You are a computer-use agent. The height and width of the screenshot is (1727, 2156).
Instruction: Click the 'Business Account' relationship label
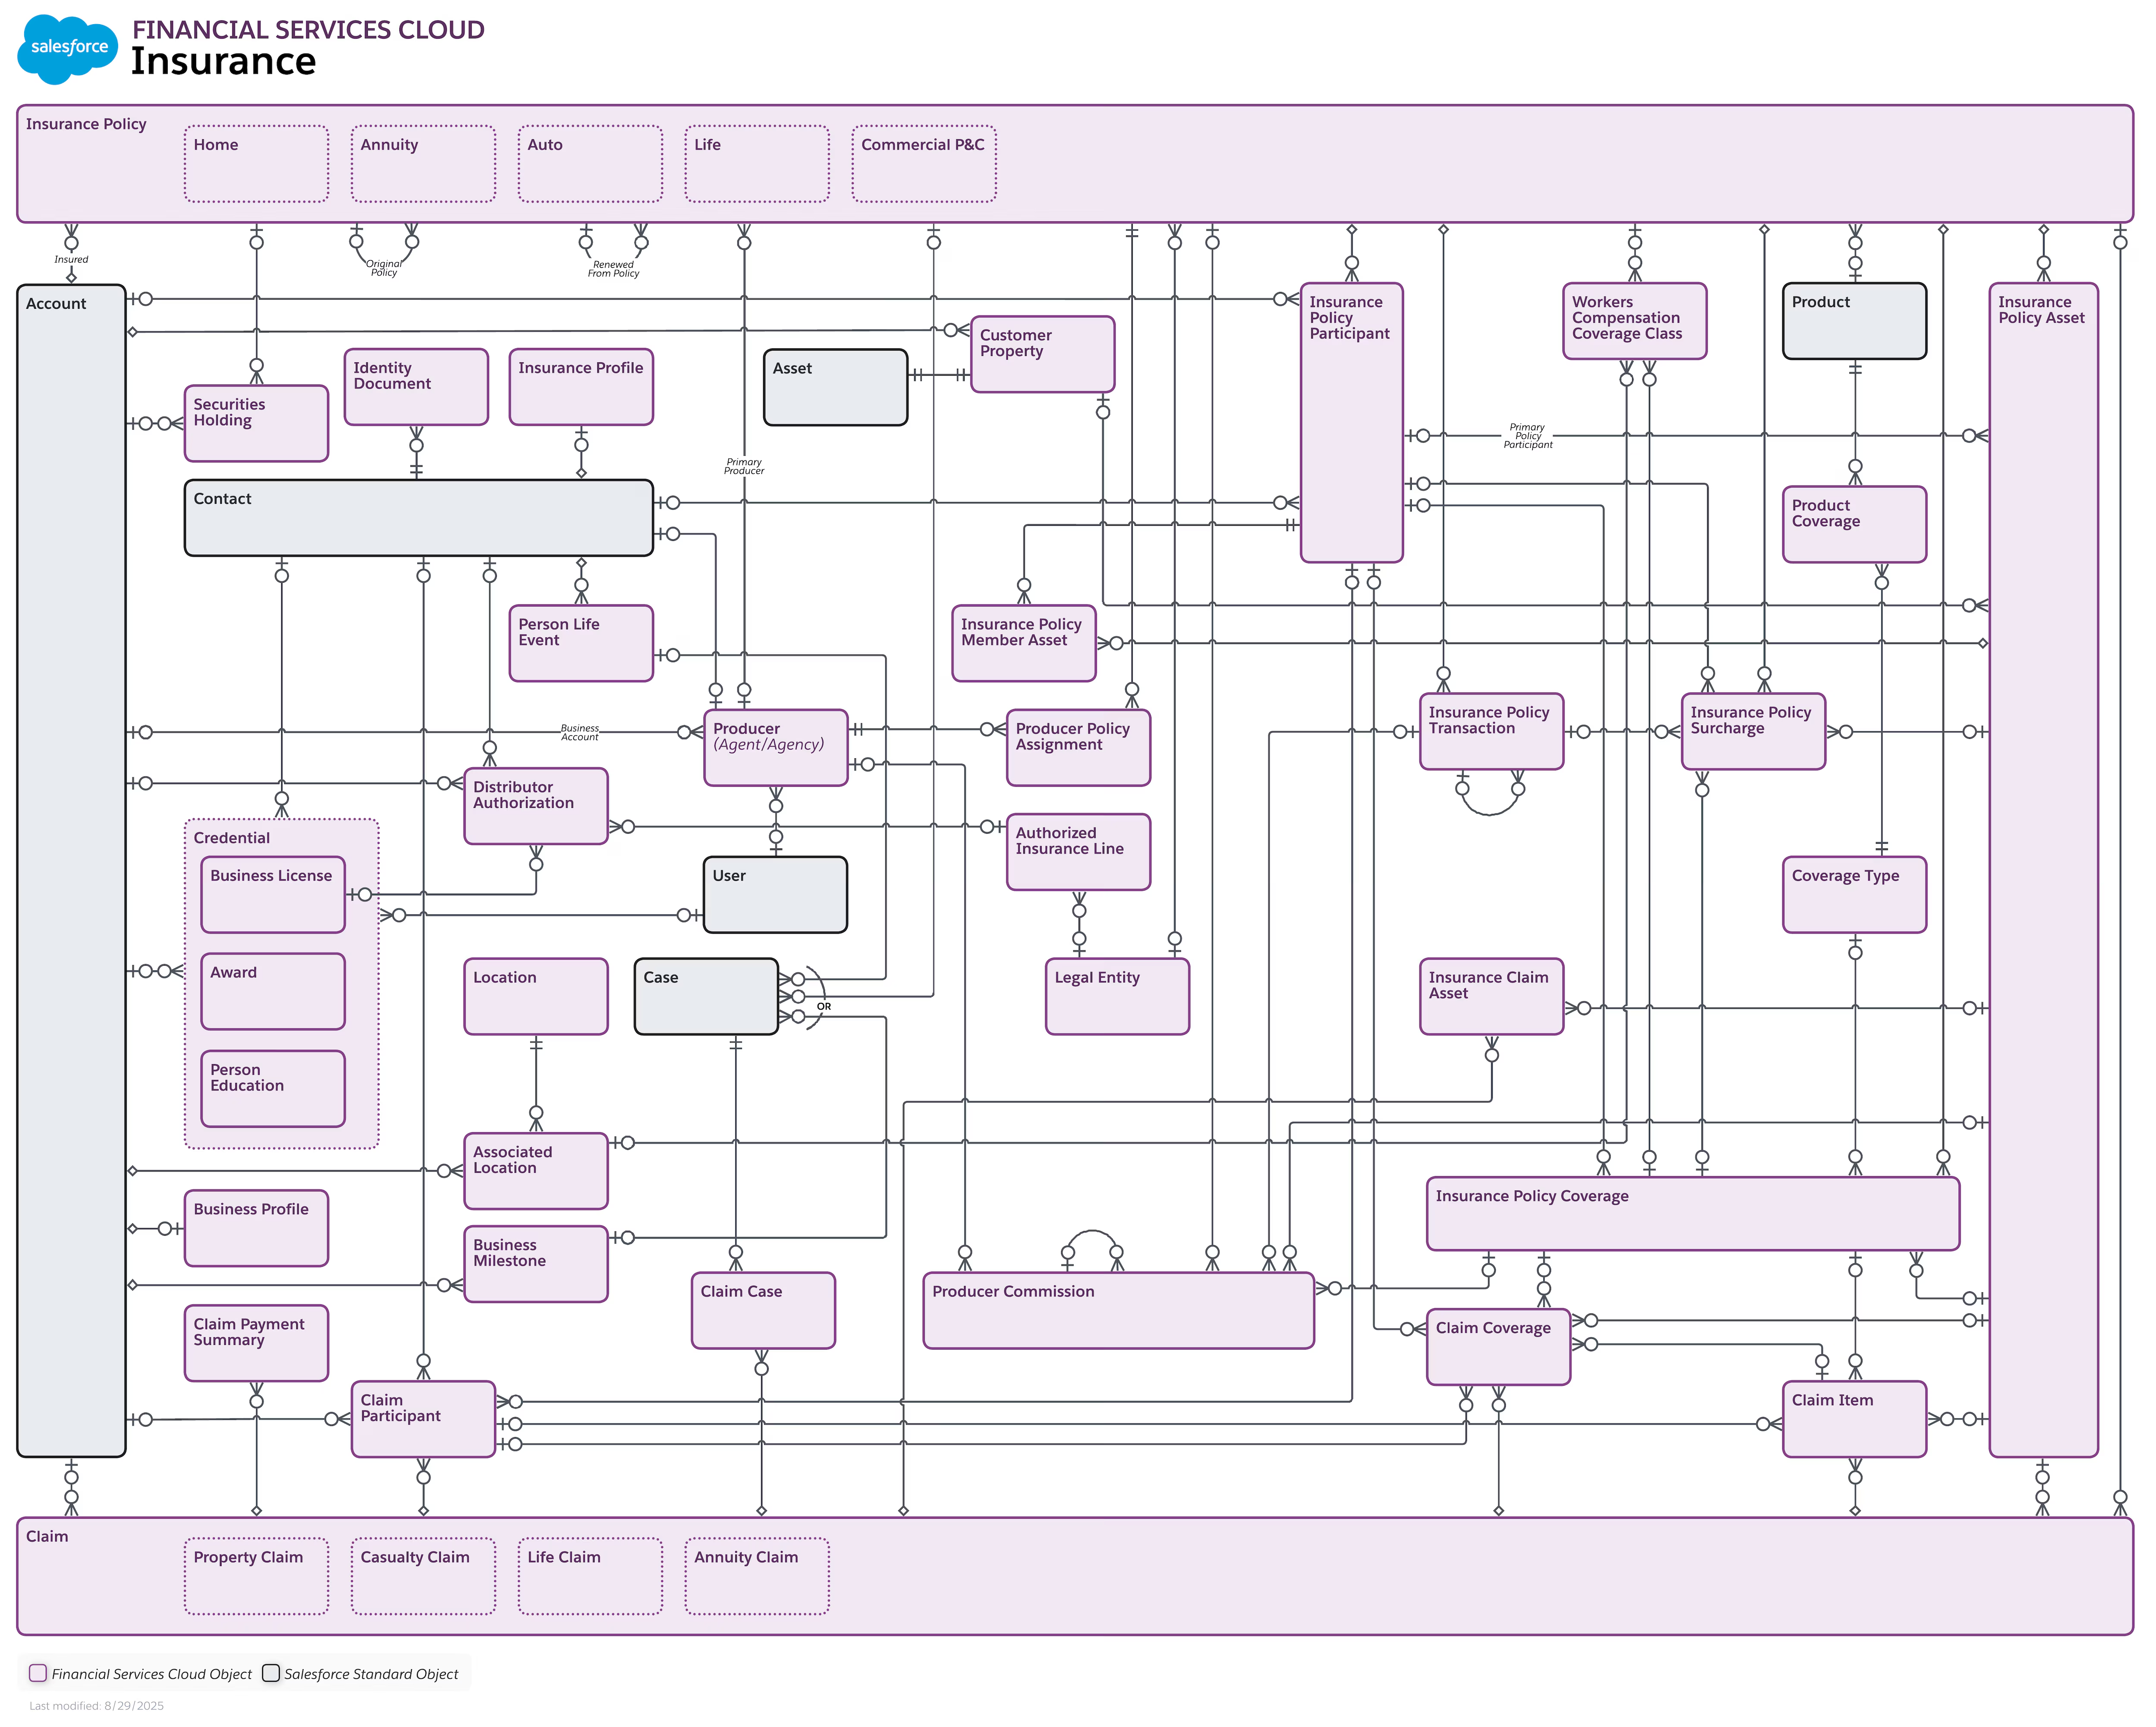(x=580, y=733)
